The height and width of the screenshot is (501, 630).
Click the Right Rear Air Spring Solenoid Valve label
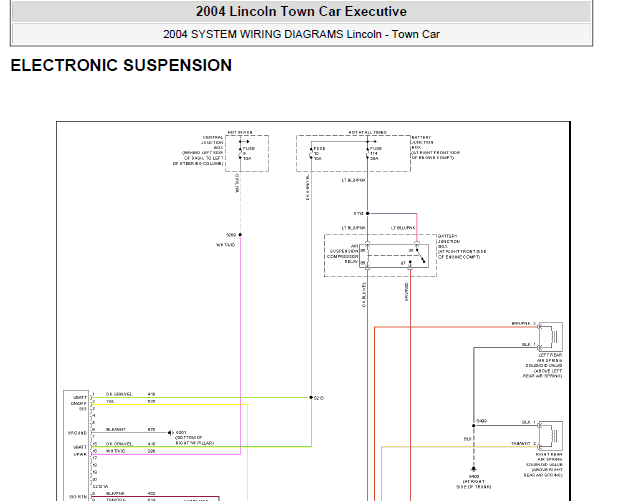[543, 464]
